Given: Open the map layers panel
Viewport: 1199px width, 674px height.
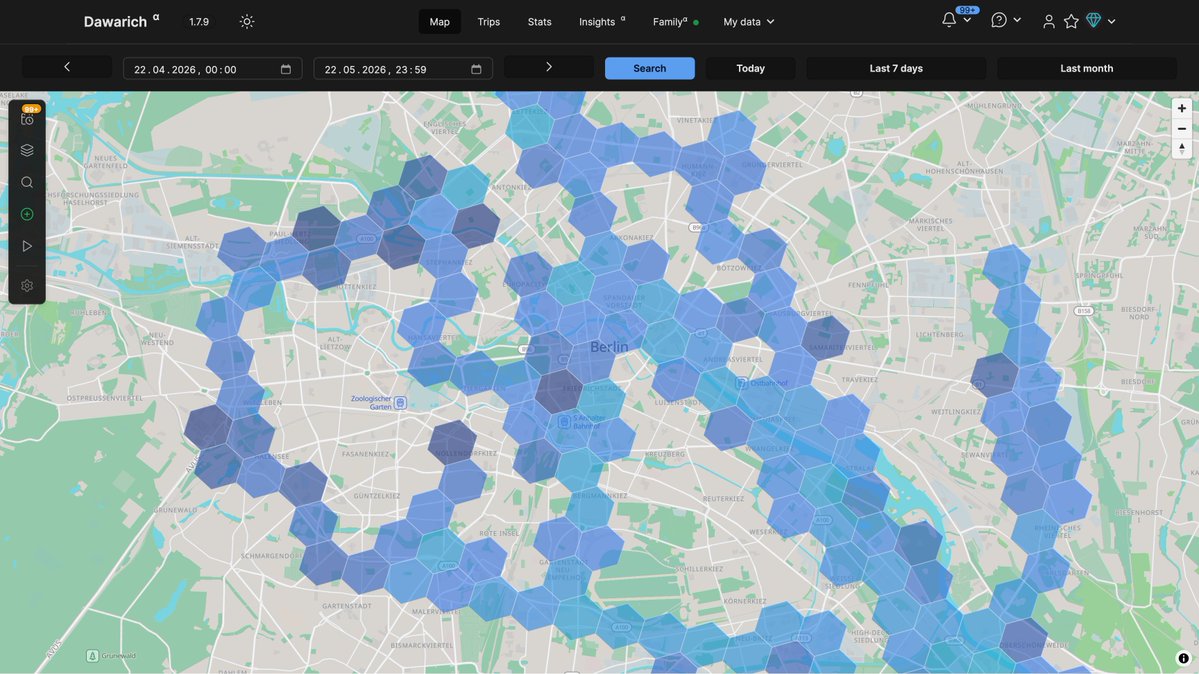Looking at the screenshot, I should (x=27, y=151).
